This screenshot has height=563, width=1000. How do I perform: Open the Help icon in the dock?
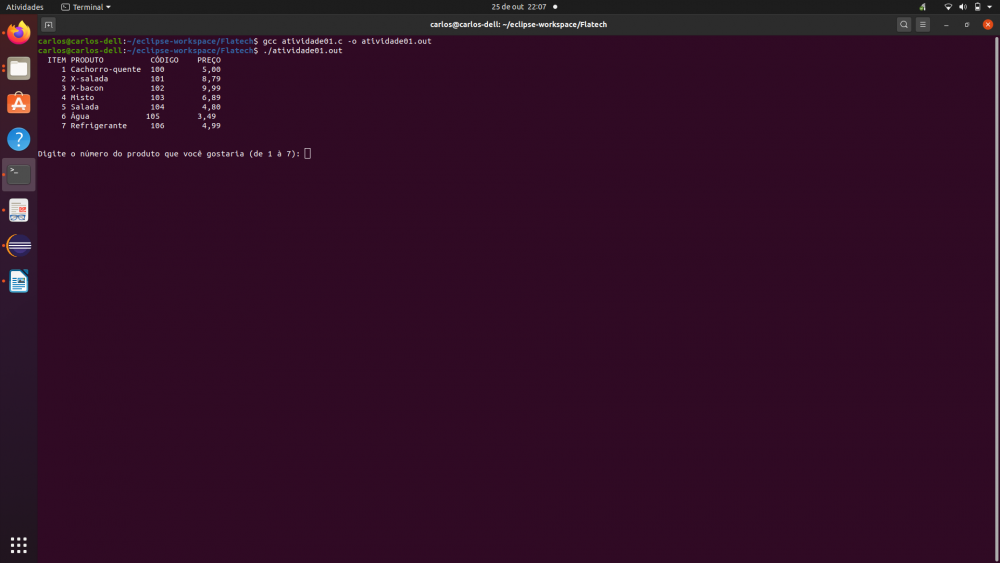pos(19,139)
